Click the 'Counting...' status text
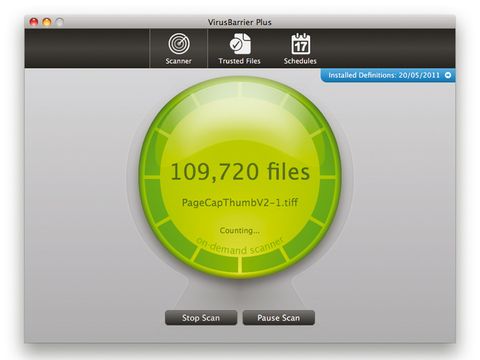The image size is (480, 360). pos(239,230)
